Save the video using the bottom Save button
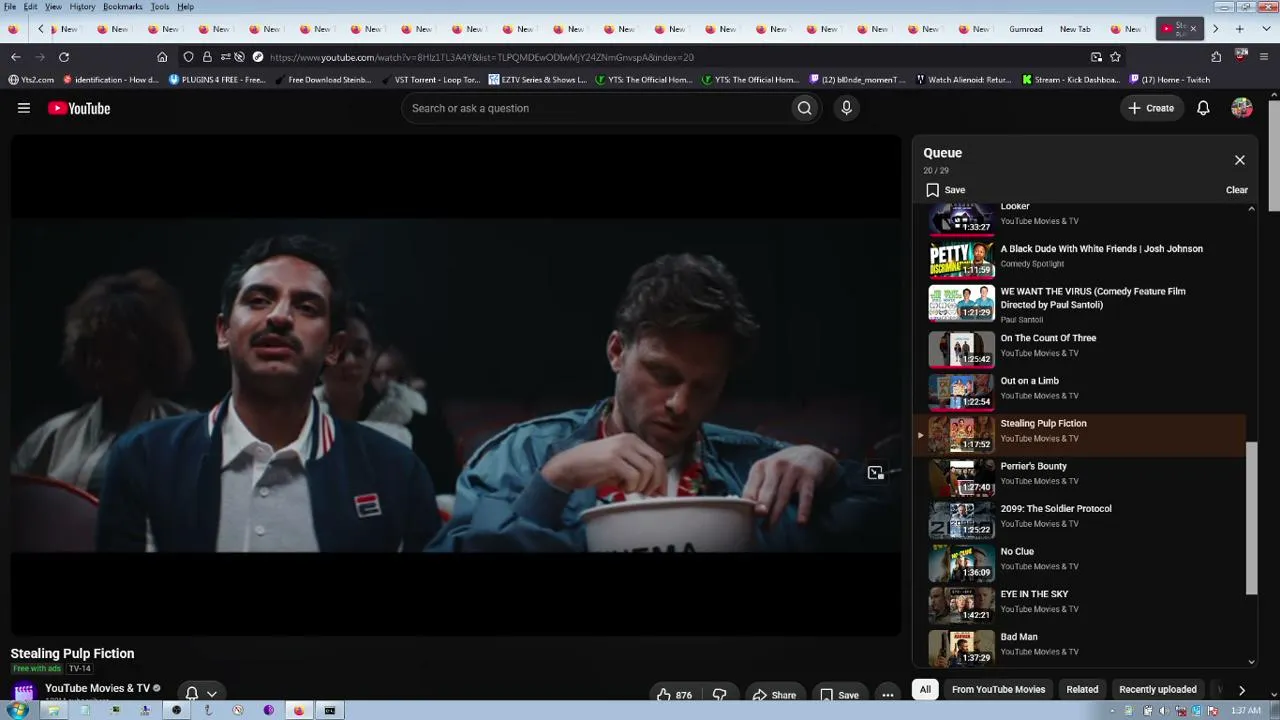 839,695
